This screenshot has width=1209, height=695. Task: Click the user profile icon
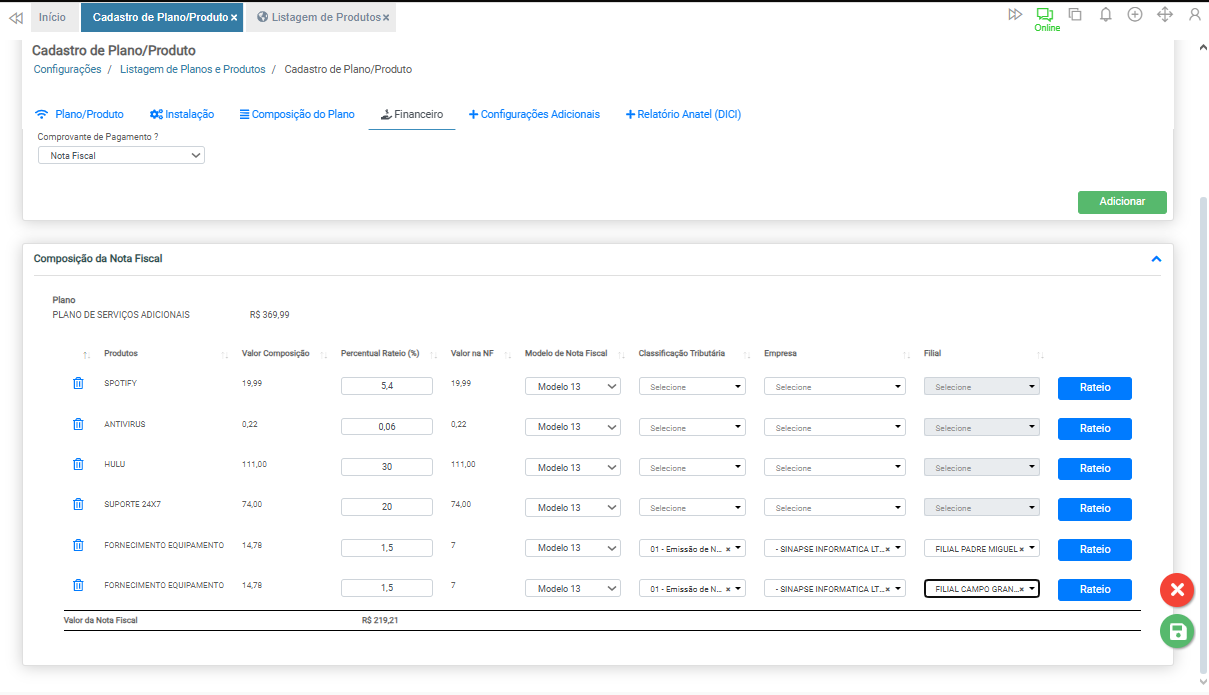[1194, 15]
